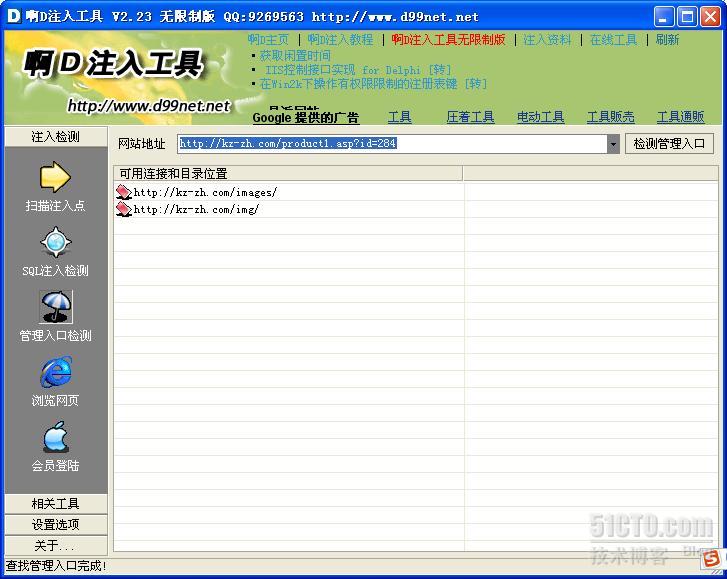Open the 注入资料 link

coord(547,40)
